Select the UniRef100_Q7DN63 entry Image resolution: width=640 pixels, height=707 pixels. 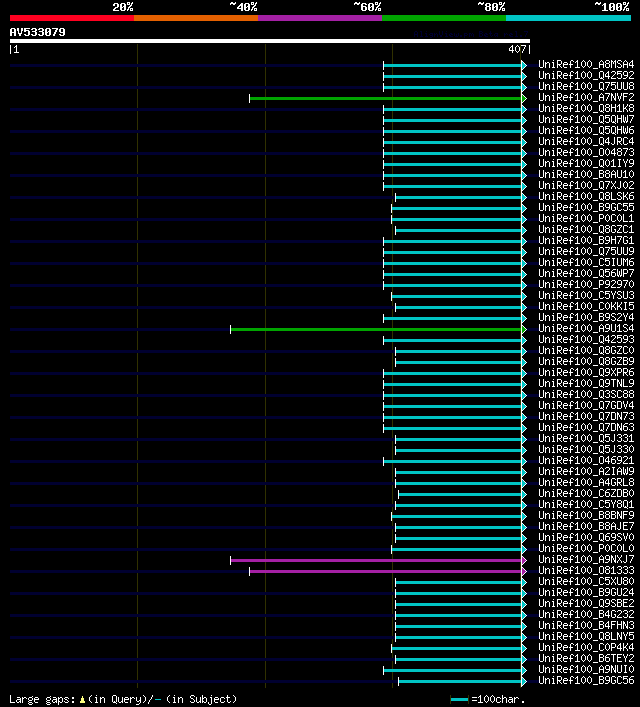pos(586,427)
